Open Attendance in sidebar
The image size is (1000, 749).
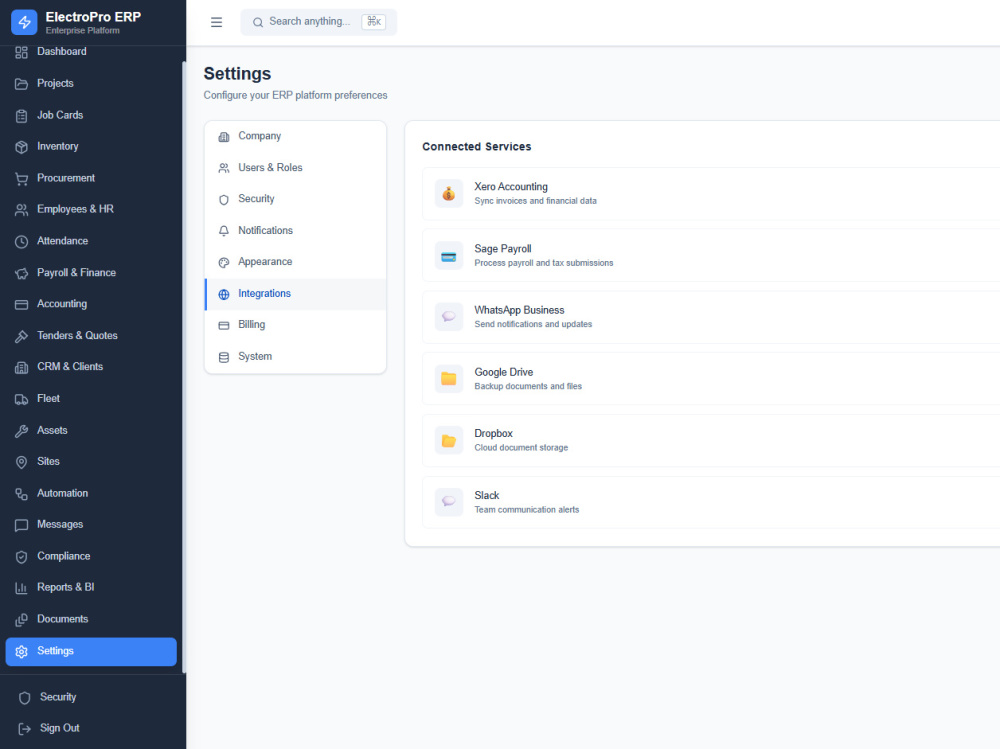point(91,241)
